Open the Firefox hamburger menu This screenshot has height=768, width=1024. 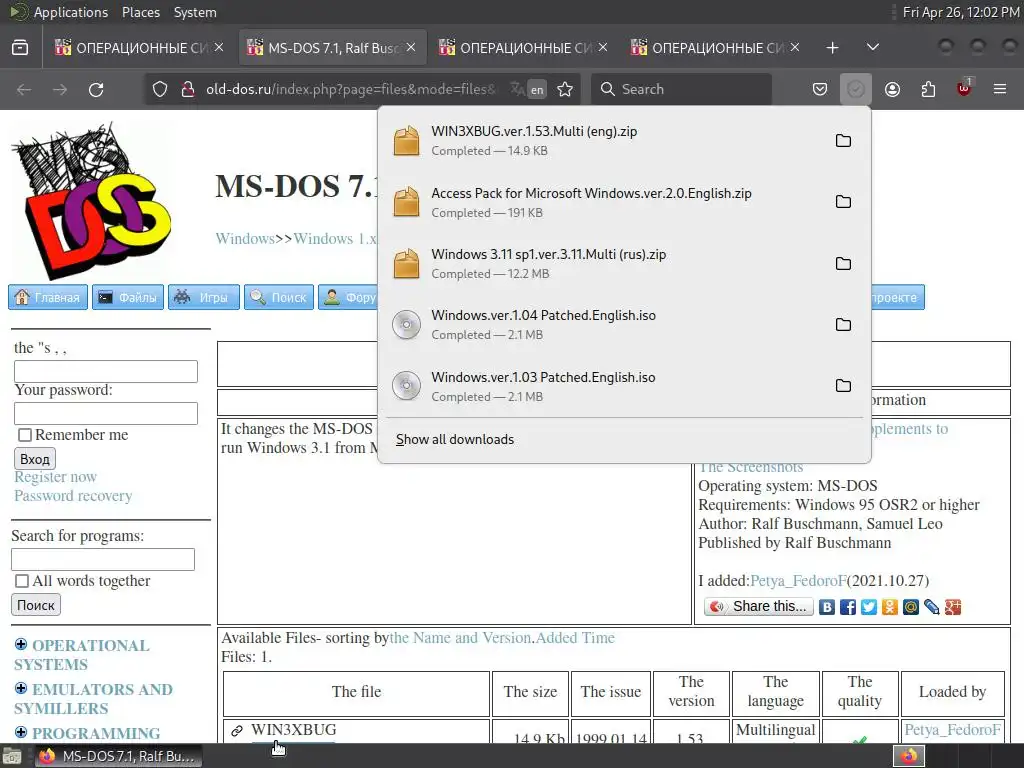point(1000,89)
